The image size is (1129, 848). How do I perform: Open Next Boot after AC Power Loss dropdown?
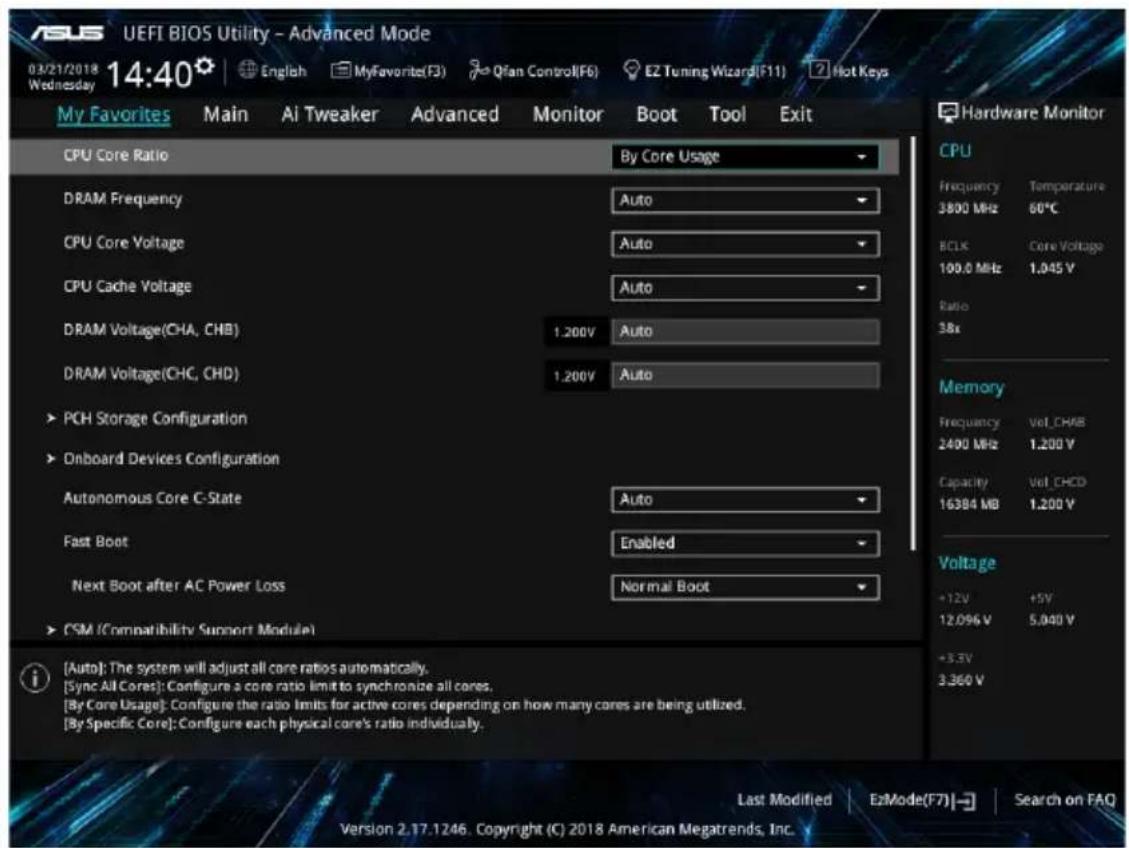(x=745, y=587)
